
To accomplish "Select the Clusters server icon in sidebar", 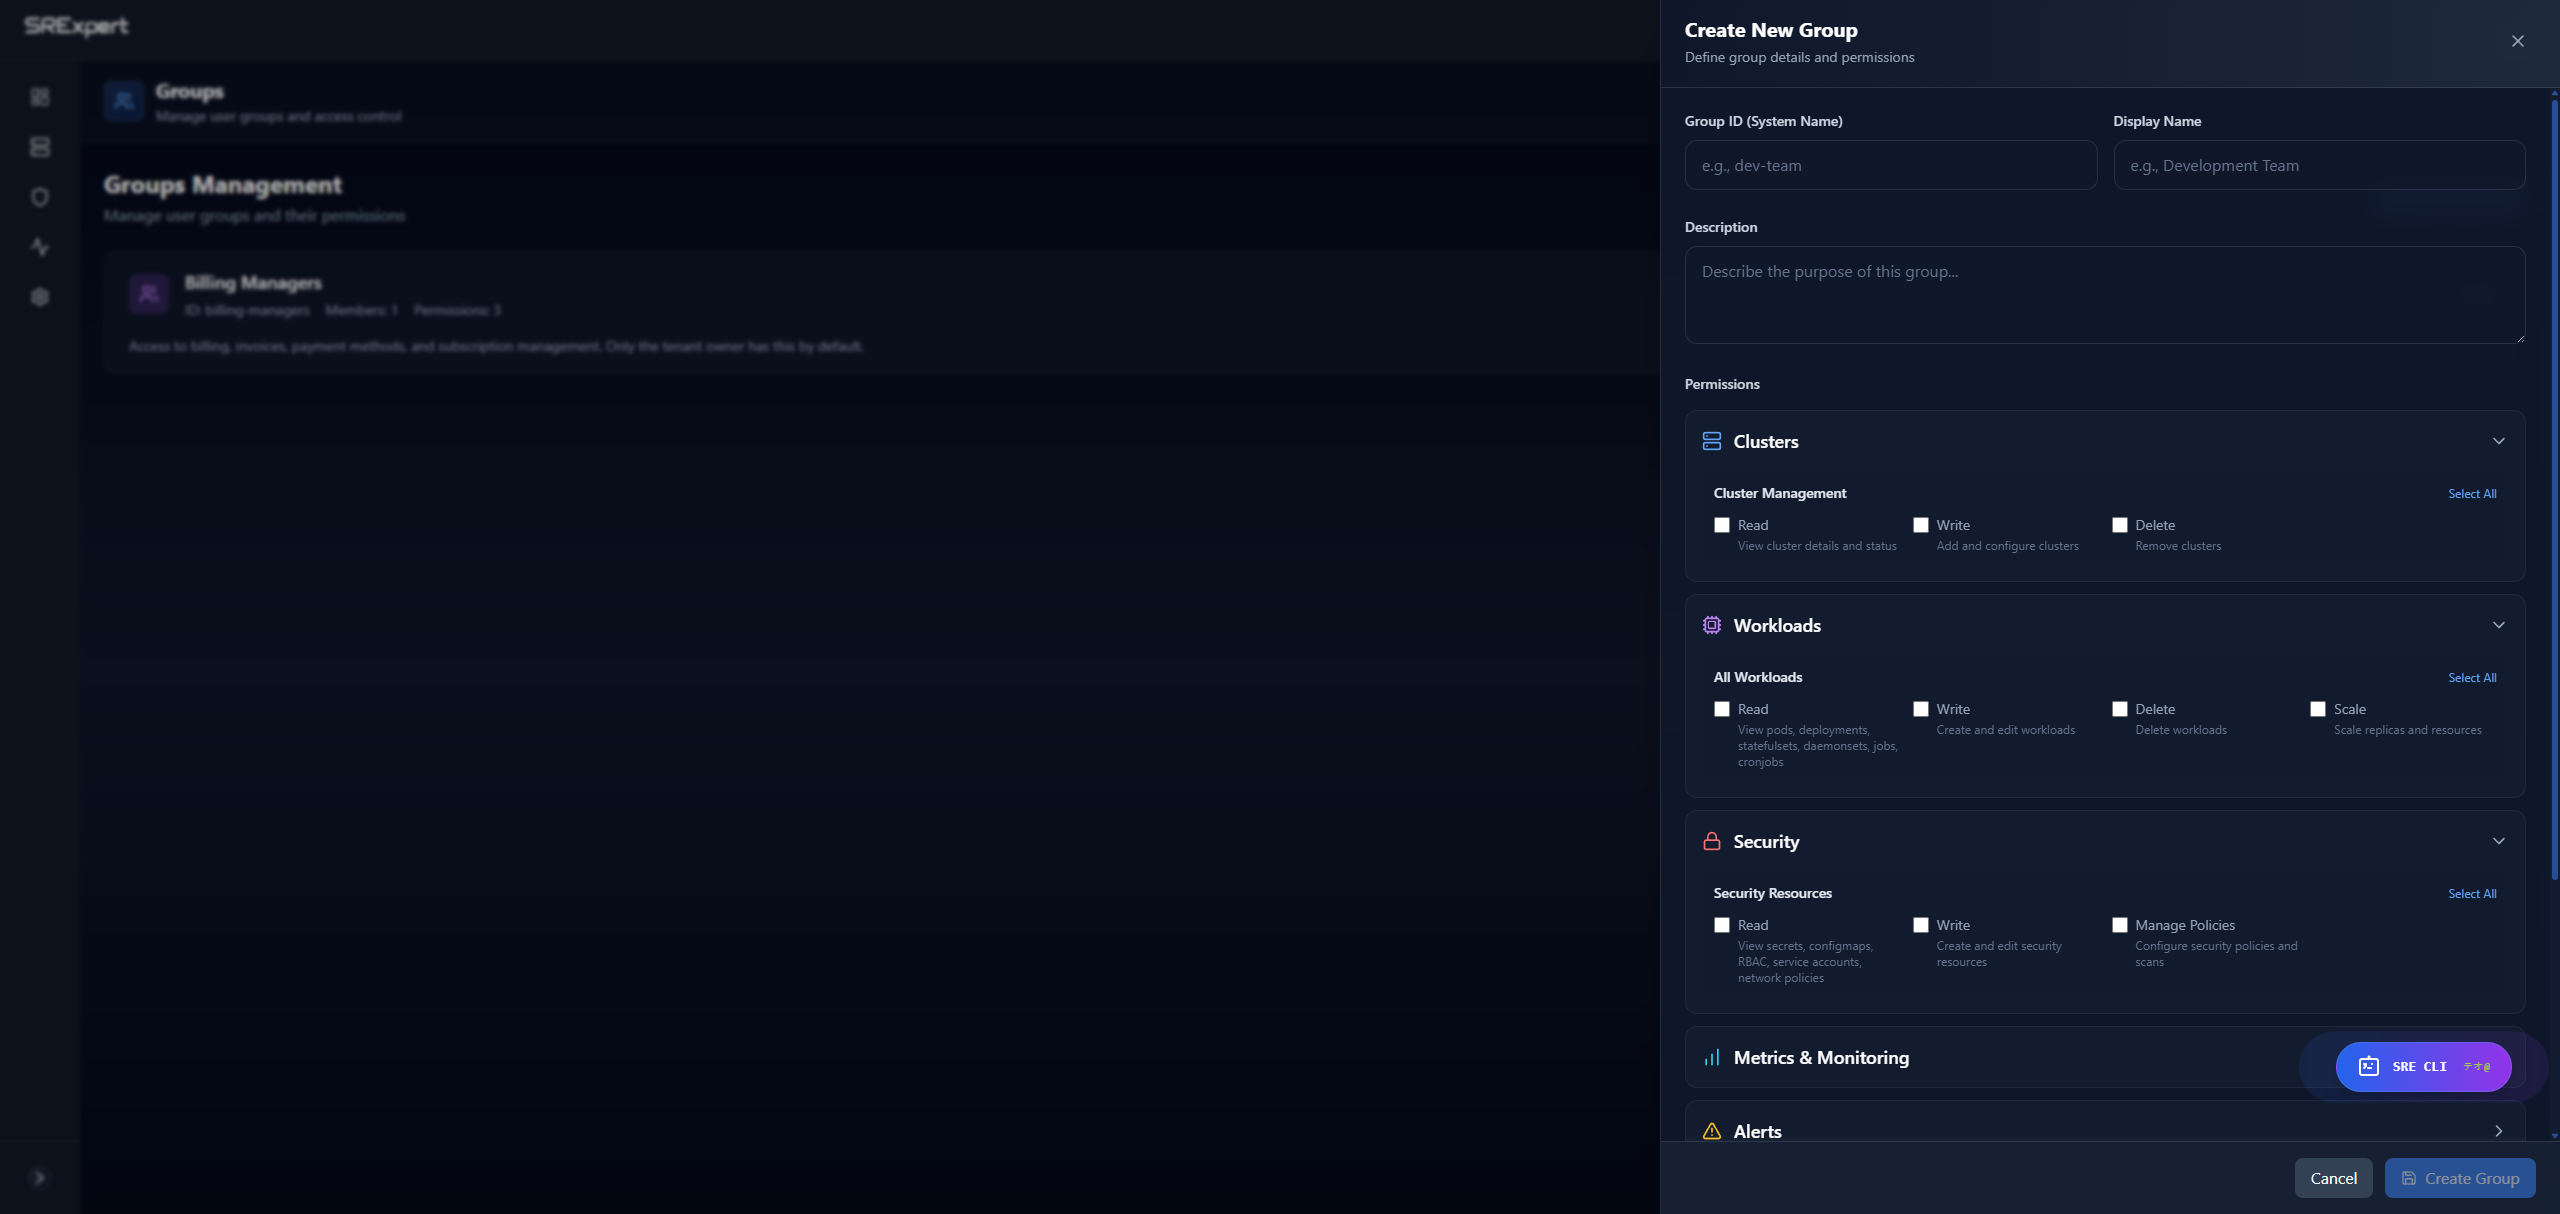I will tap(40, 147).
